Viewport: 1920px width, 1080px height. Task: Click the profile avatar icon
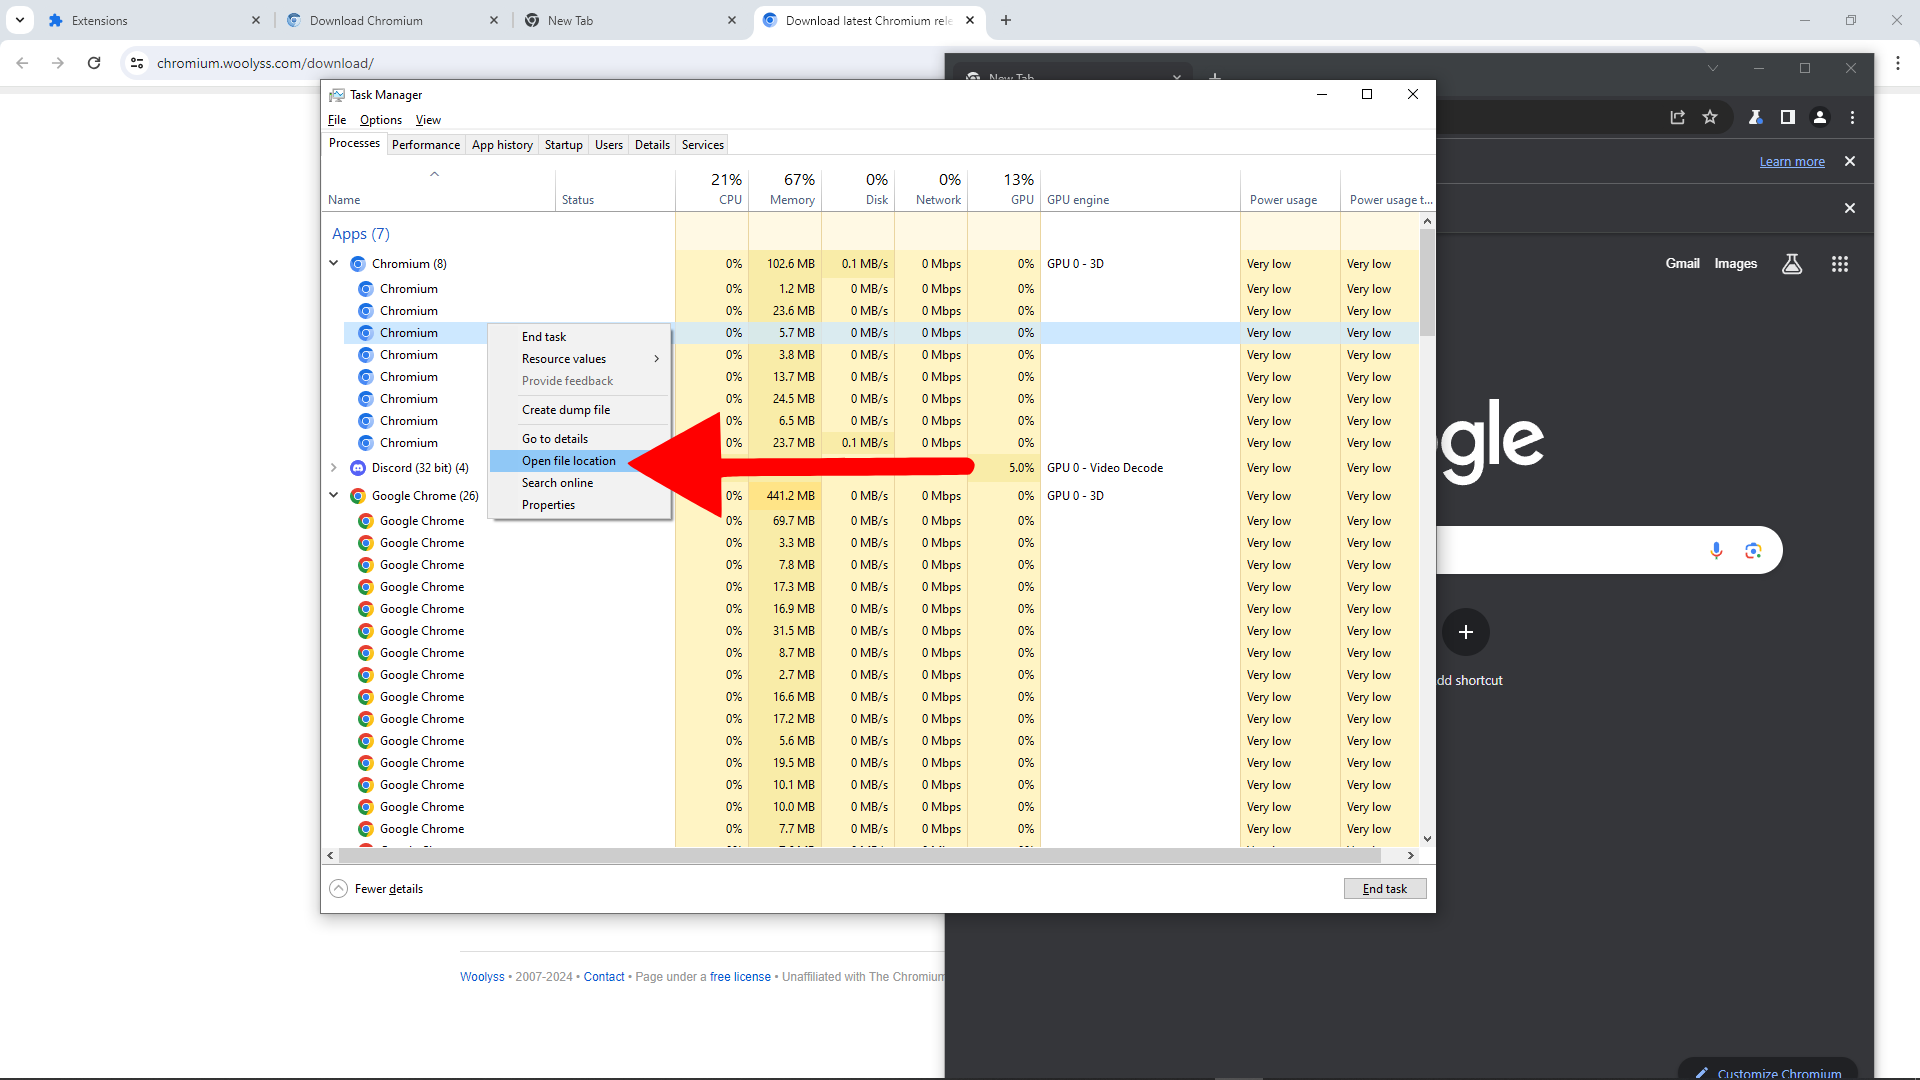point(1820,117)
